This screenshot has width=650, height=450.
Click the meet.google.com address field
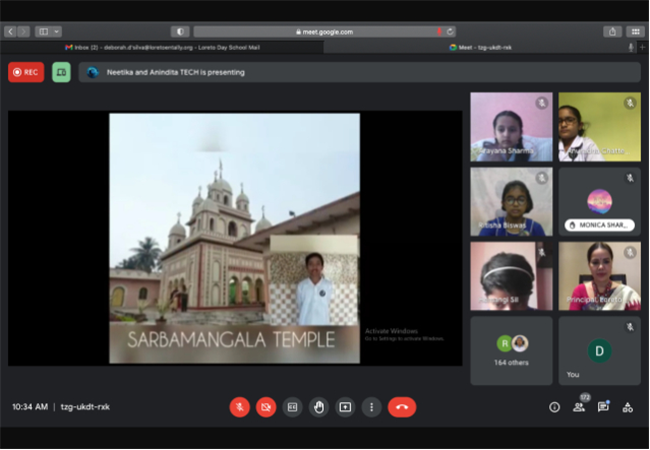click(324, 31)
